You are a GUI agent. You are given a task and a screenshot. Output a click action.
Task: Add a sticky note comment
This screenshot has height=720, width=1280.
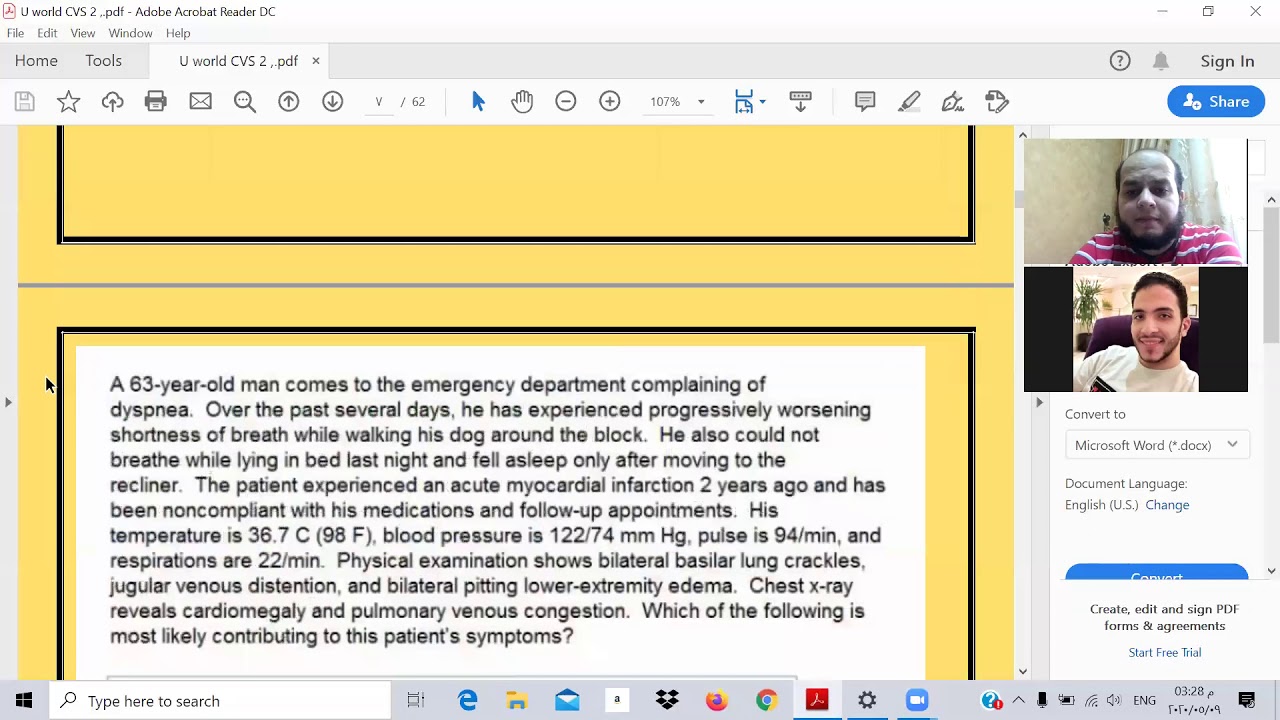865,101
